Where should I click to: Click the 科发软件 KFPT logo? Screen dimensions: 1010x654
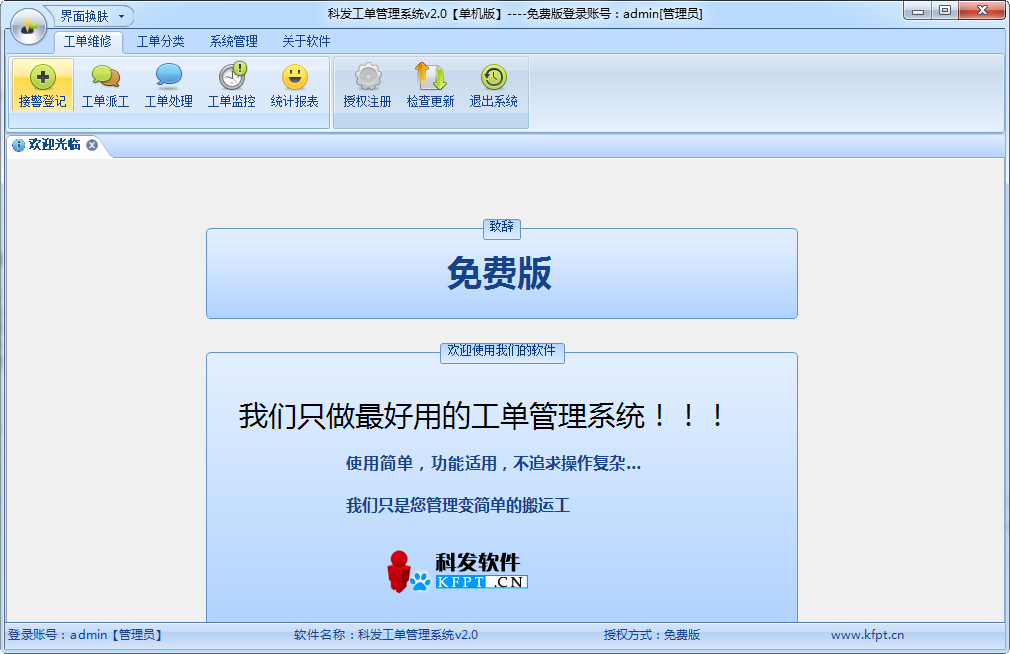[x=460, y=568]
